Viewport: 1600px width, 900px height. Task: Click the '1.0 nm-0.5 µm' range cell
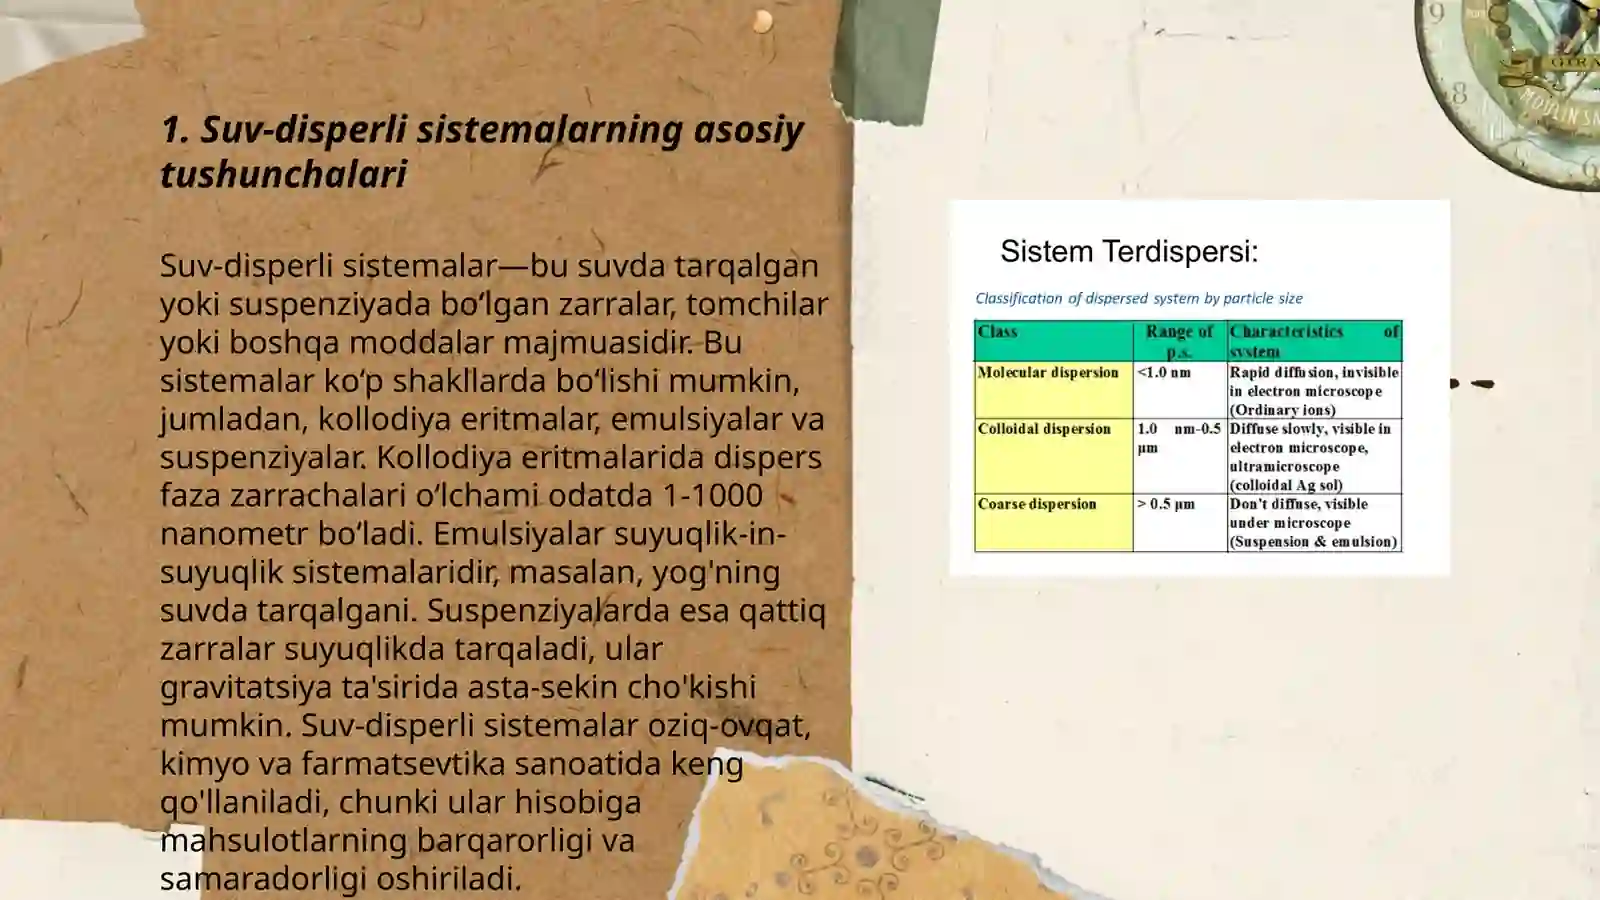[1180, 456]
